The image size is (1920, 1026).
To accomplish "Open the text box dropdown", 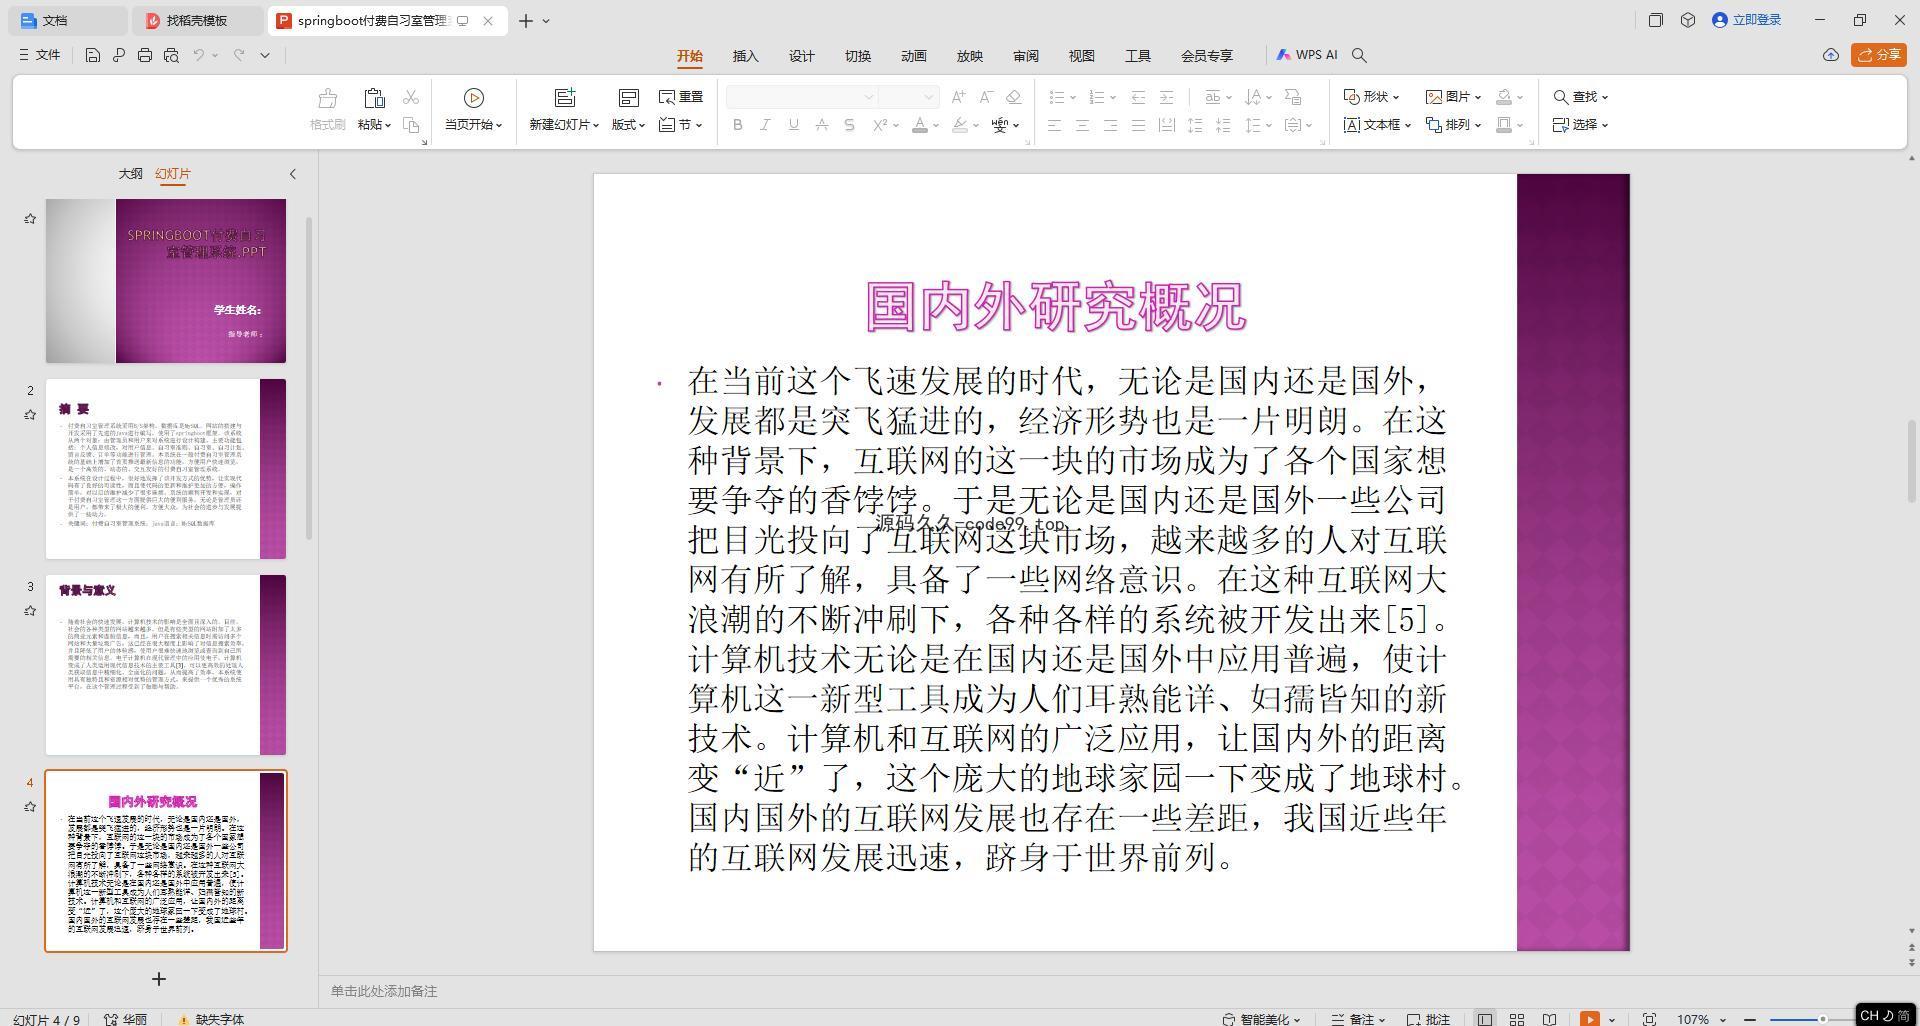I will coord(1377,125).
